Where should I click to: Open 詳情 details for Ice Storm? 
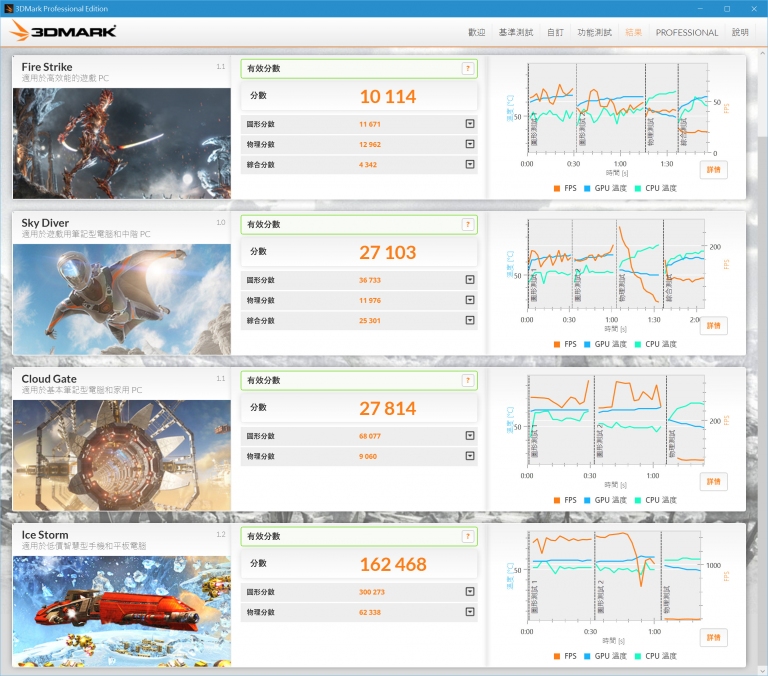tap(714, 638)
